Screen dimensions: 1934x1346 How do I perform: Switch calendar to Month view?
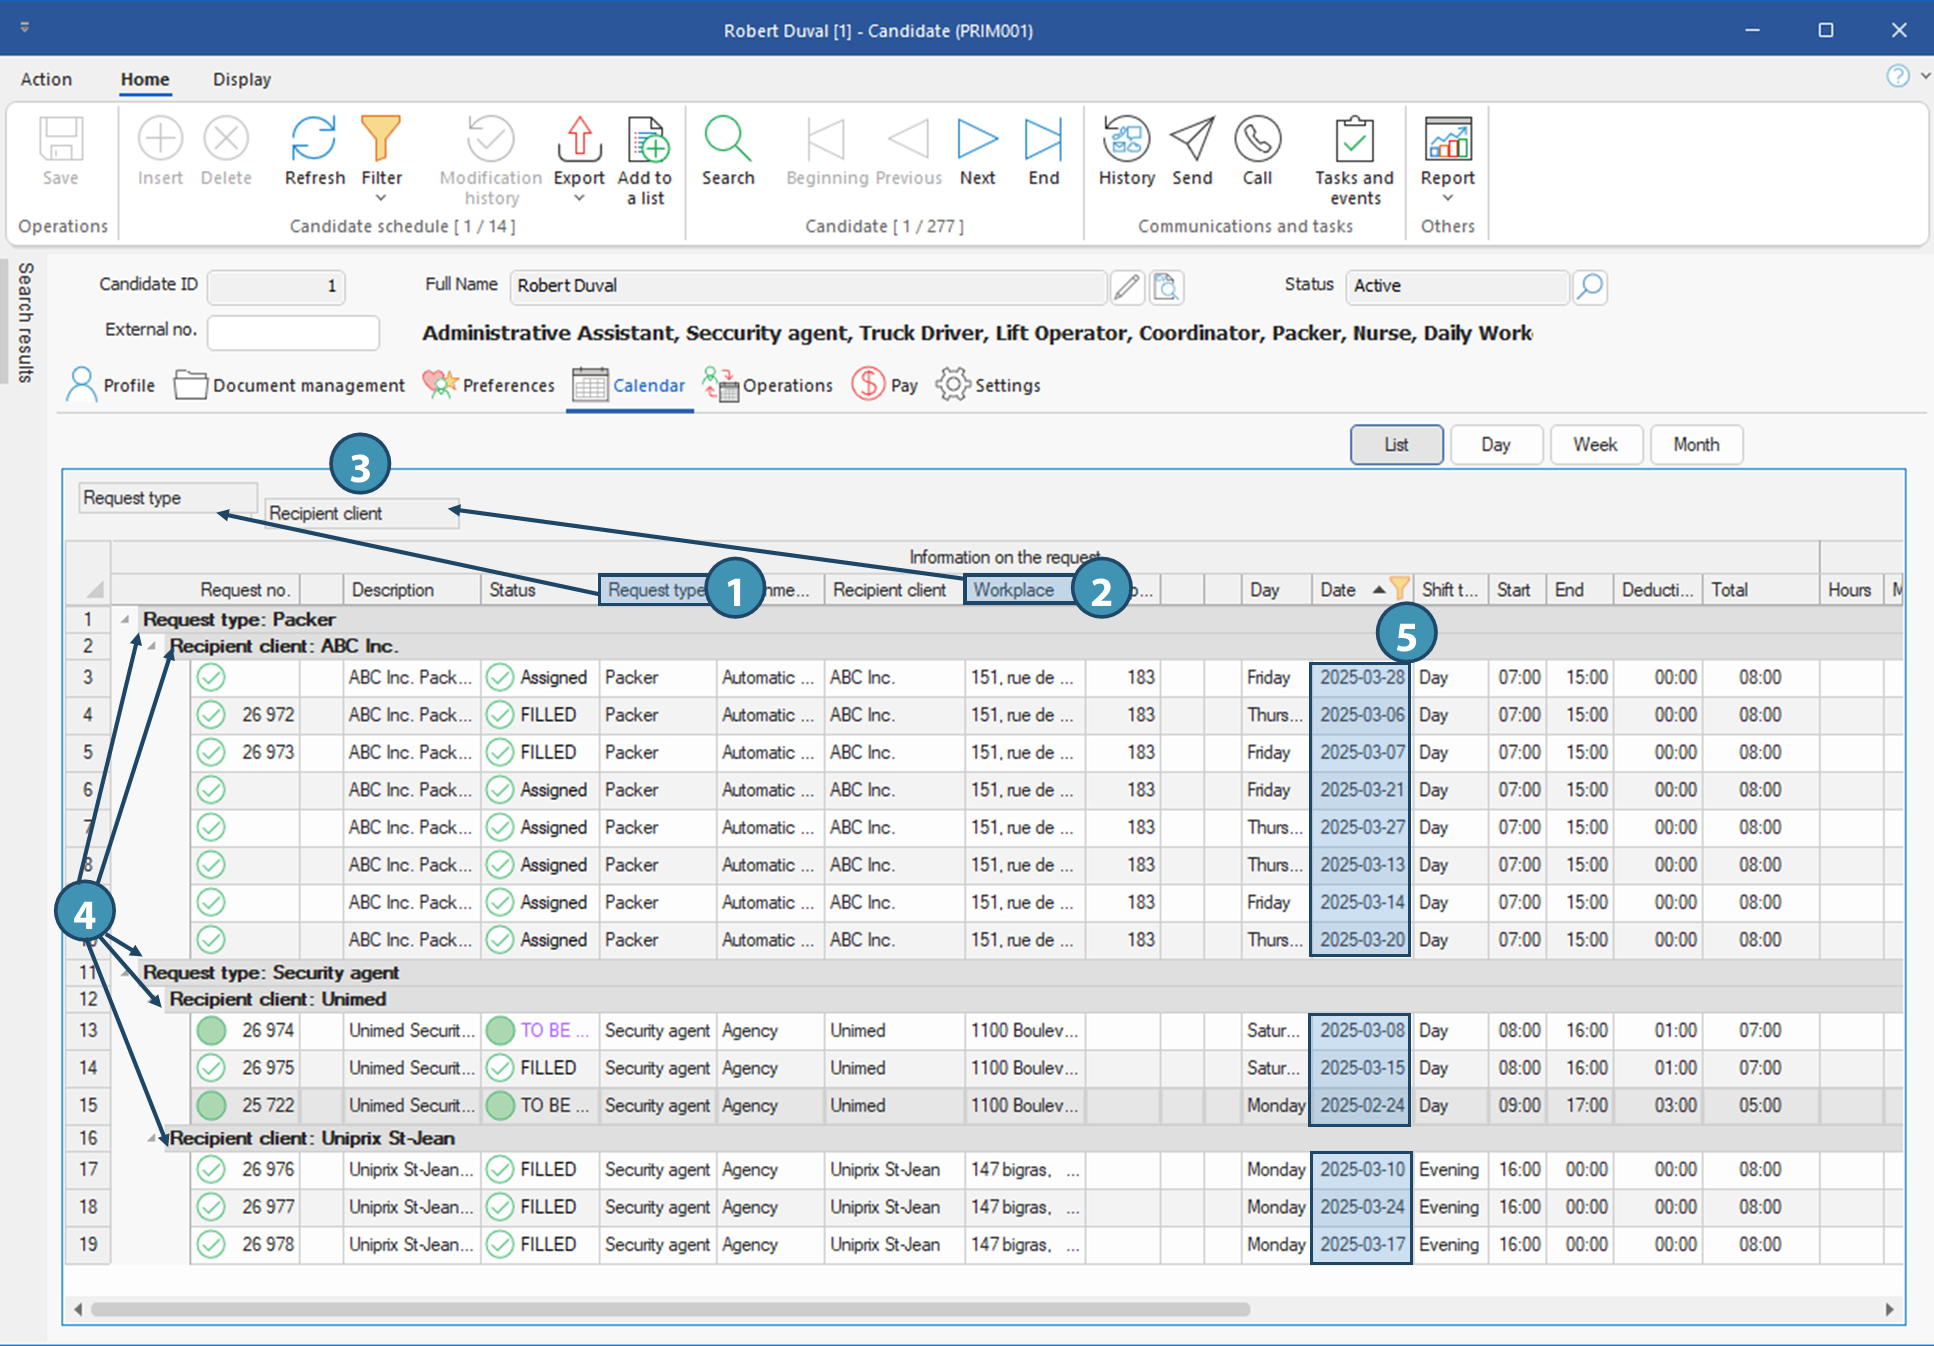click(x=1696, y=445)
